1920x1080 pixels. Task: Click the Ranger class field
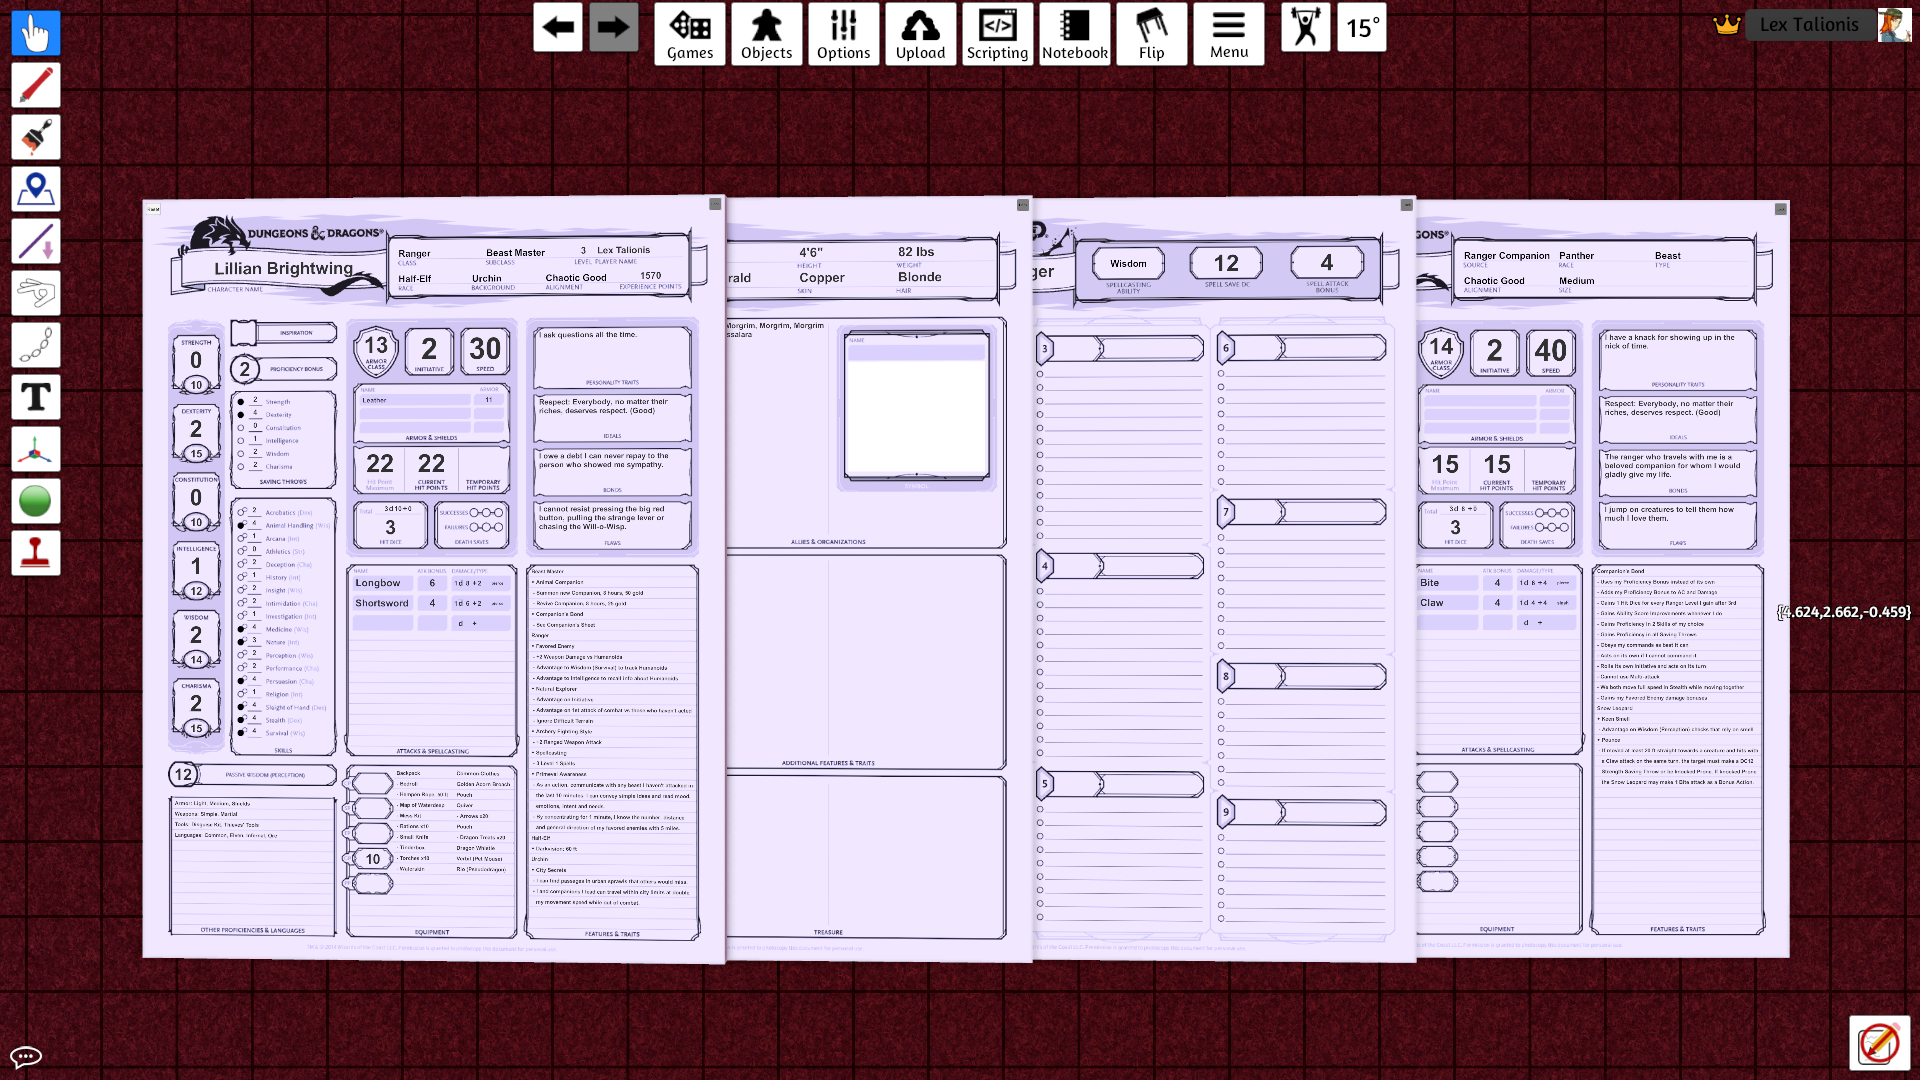pyautogui.click(x=414, y=254)
